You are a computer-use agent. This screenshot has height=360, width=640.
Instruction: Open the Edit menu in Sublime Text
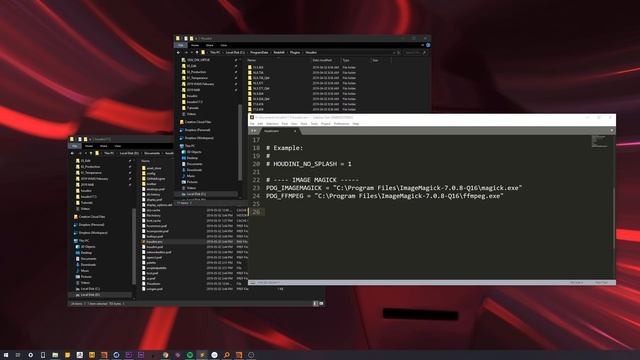click(260, 124)
